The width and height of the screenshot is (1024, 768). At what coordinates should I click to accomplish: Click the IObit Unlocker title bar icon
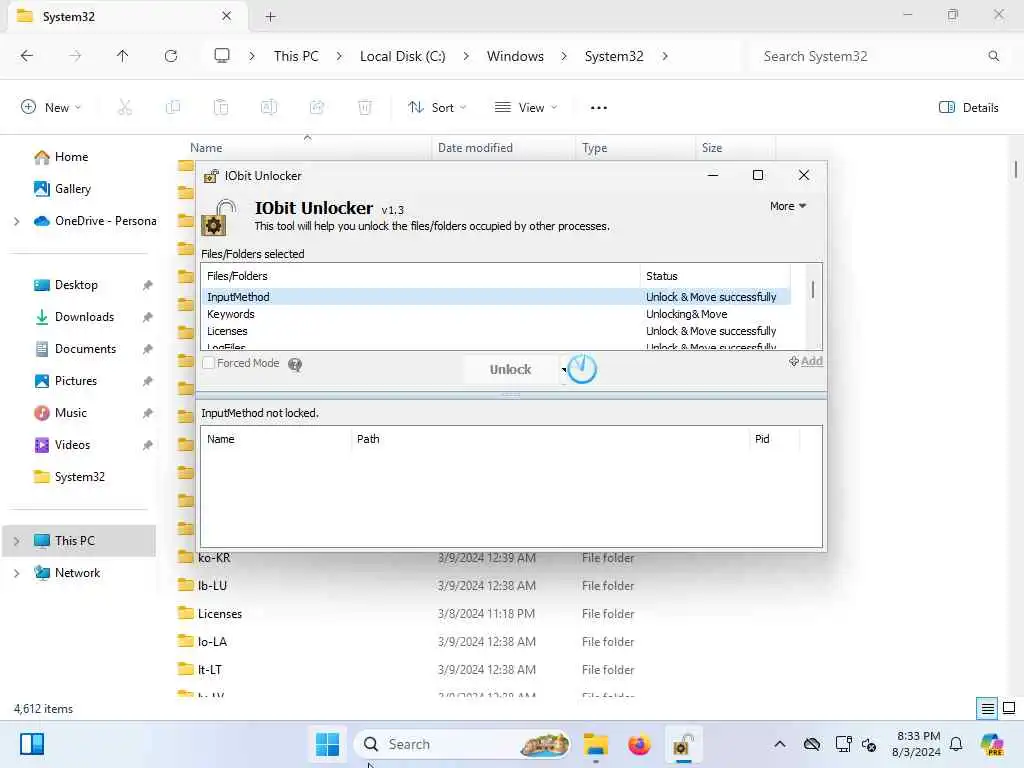(211, 176)
